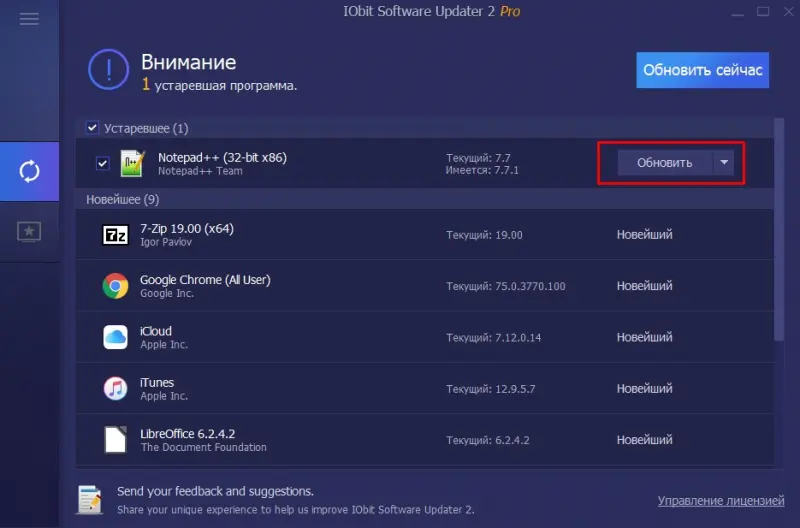800x528 pixels.
Task: Click the feedback notepad icon
Action: click(90, 499)
